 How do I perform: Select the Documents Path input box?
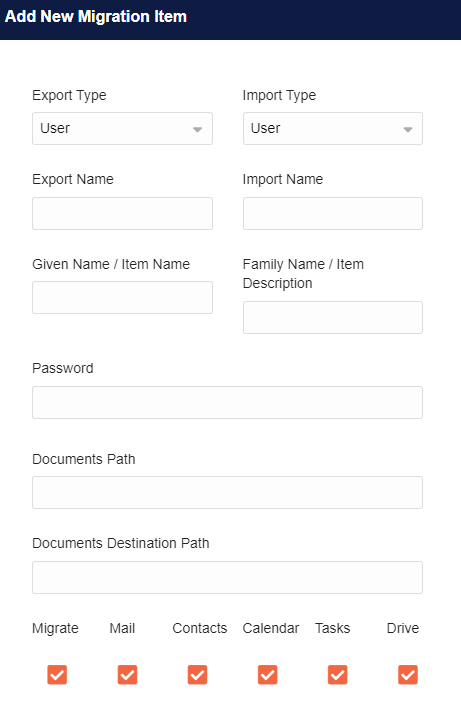[227, 492]
